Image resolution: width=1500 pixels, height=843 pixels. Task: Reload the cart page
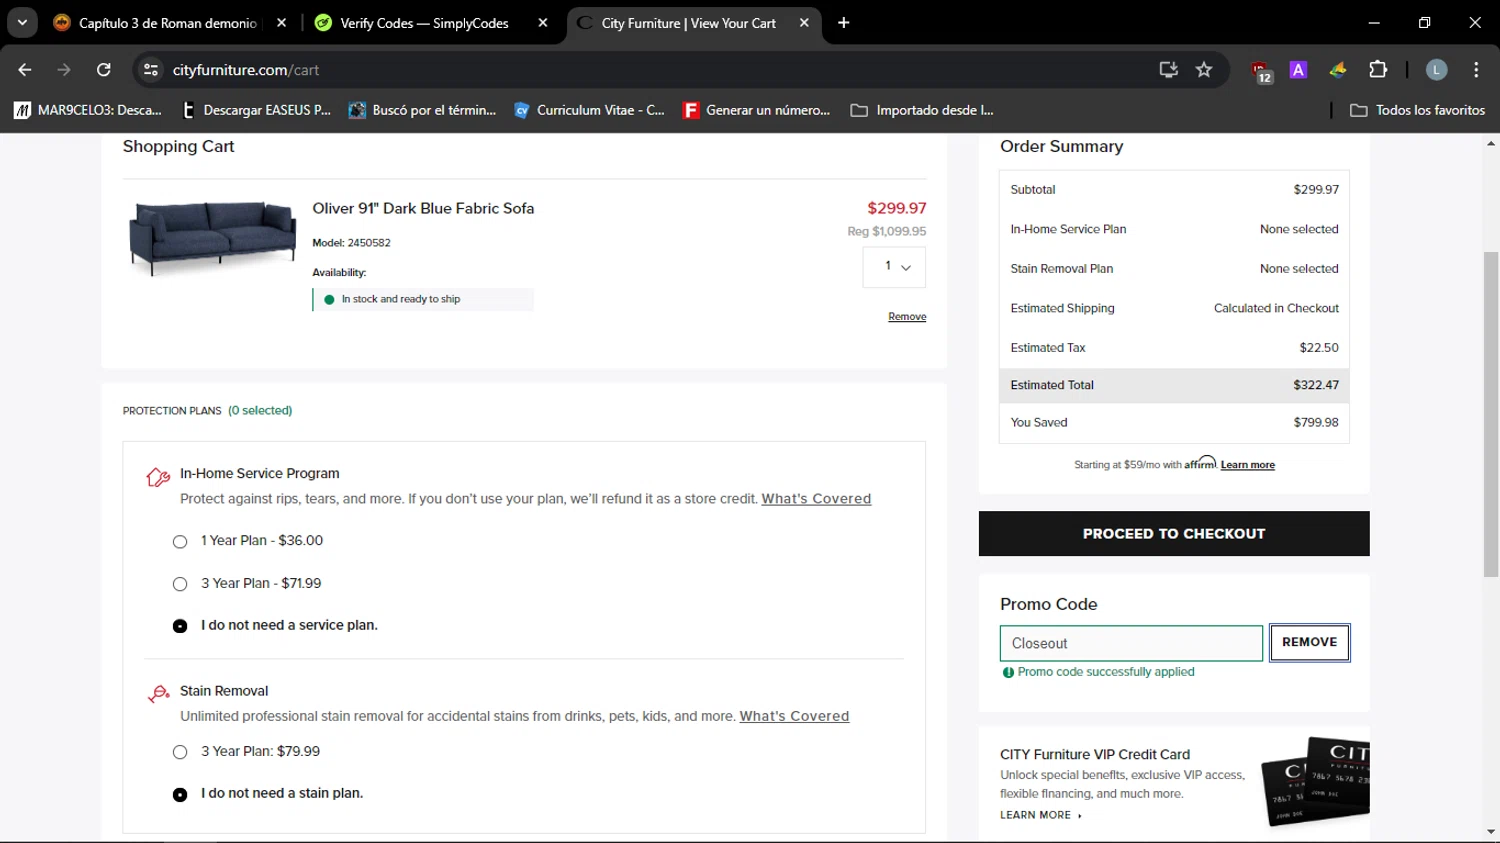pos(104,70)
